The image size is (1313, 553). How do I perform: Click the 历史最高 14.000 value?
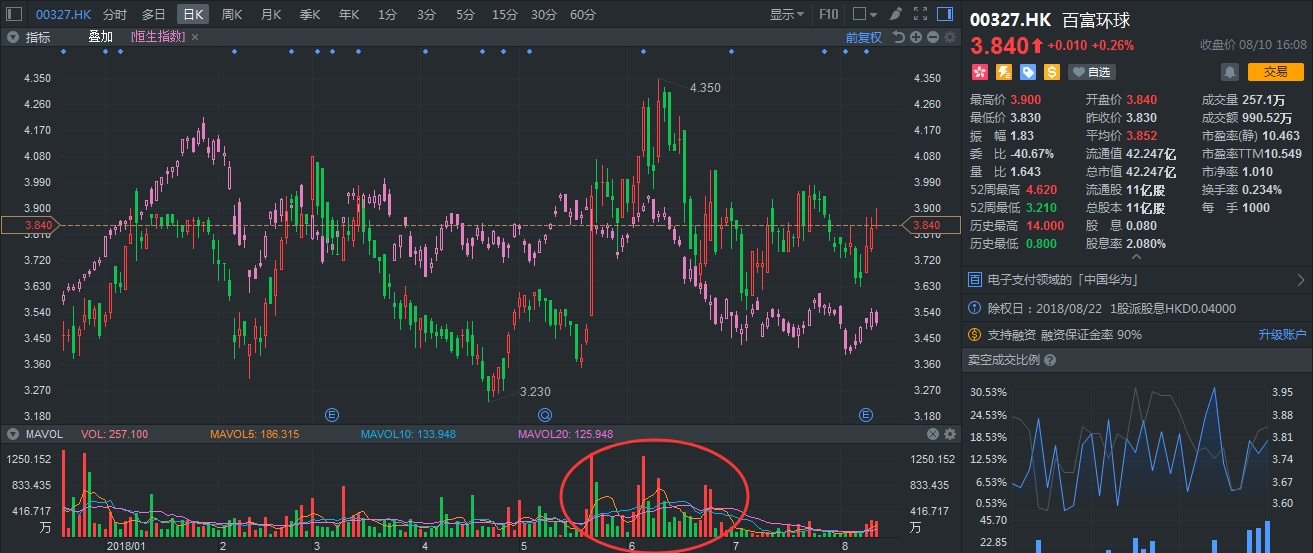pos(1046,226)
